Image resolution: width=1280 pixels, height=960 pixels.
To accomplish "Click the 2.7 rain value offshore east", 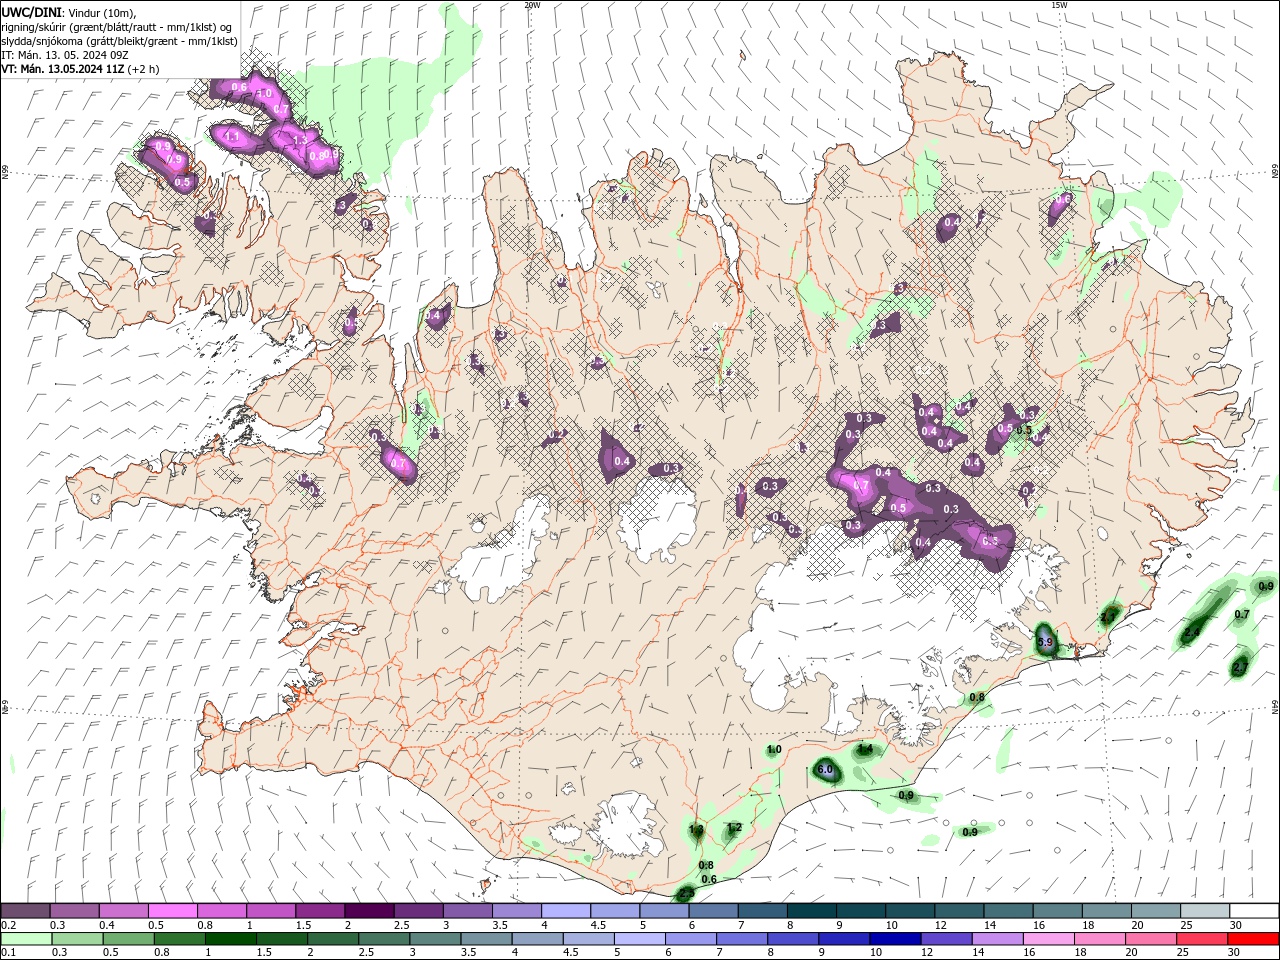I will coord(1241,666).
